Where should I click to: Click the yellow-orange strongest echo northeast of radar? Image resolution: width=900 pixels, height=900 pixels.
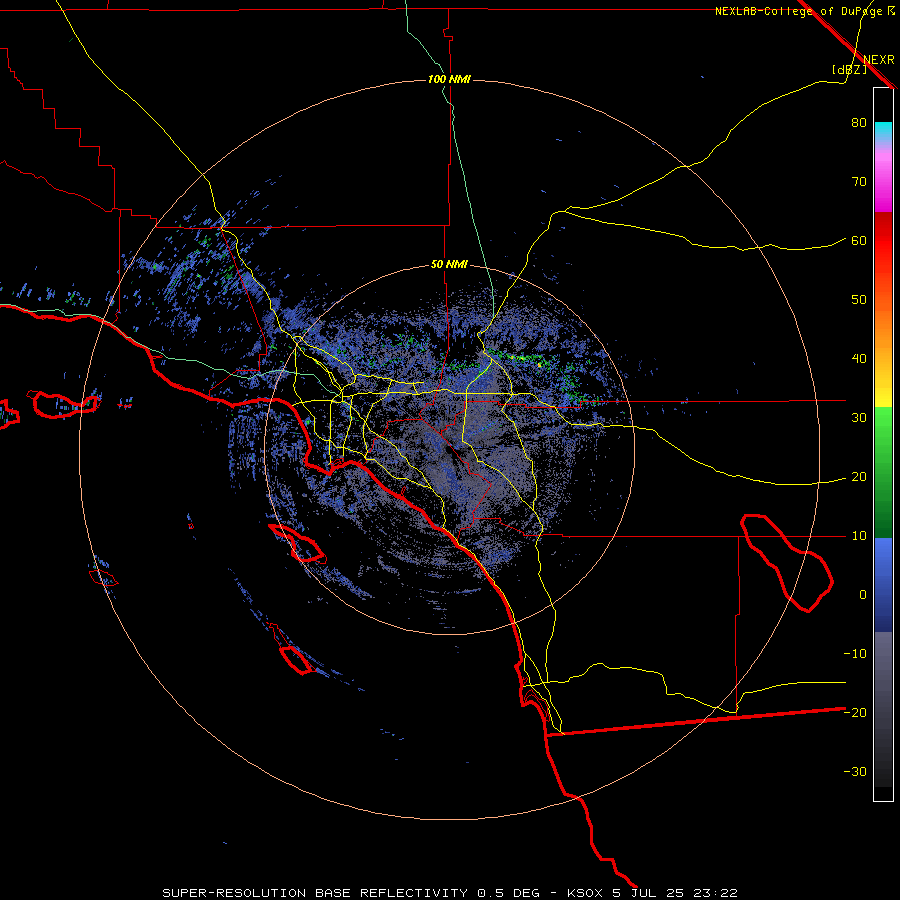tap(540, 364)
